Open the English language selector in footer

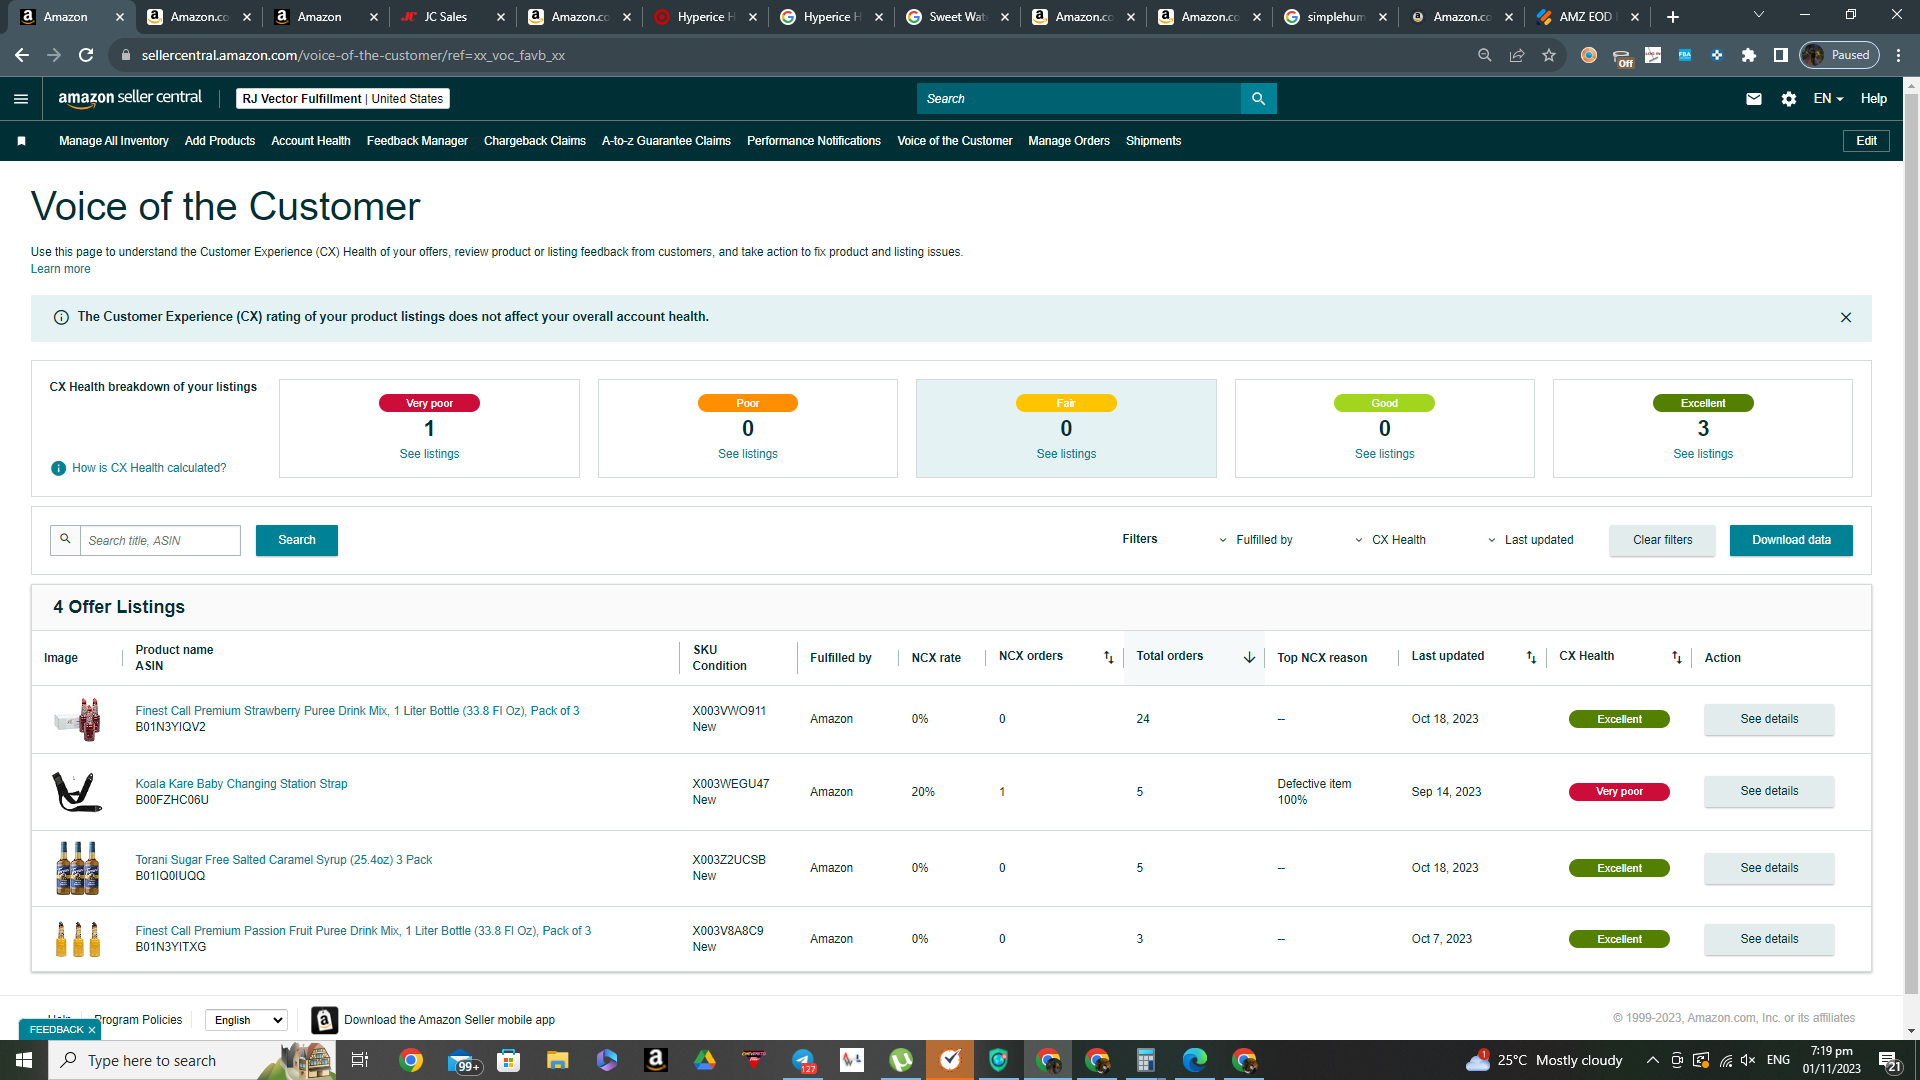(246, 1020)
